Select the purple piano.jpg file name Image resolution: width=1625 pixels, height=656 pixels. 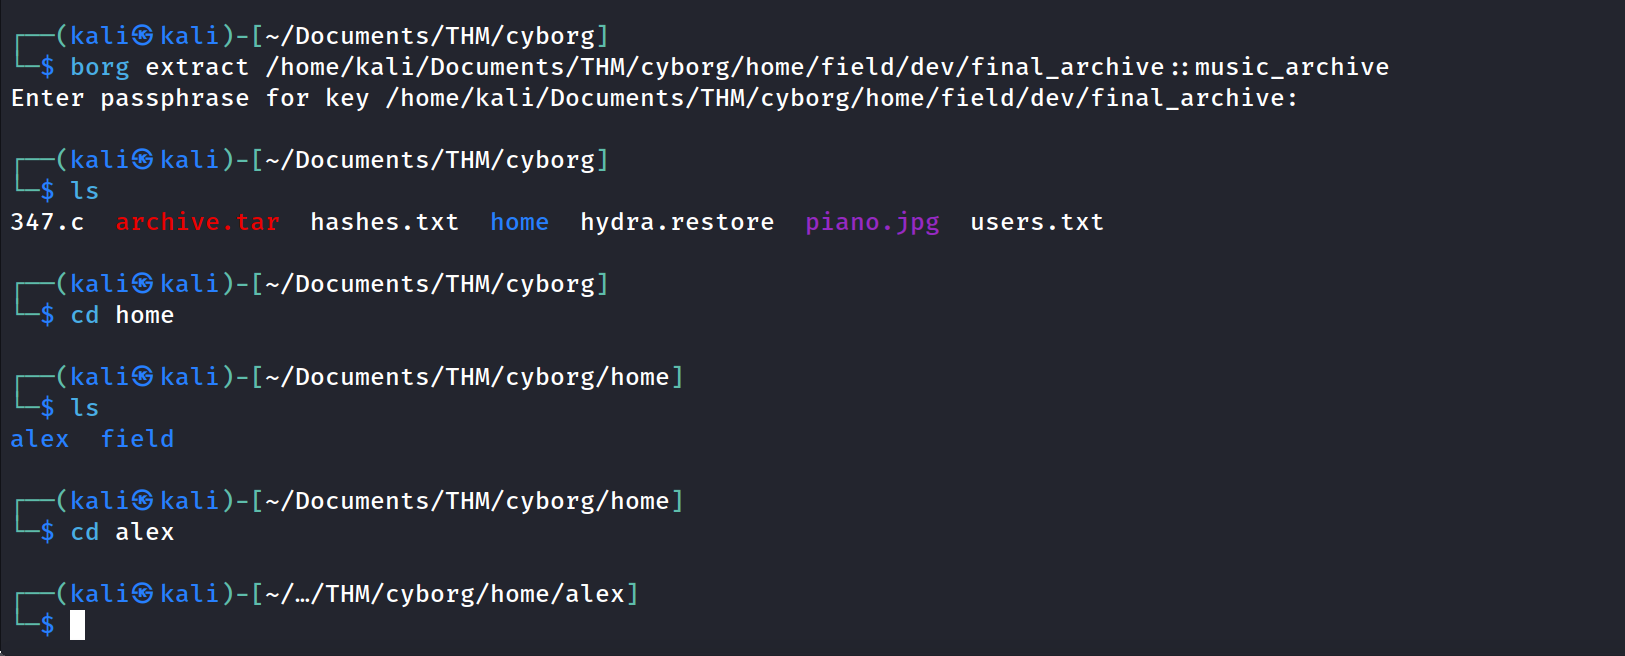[x=872, y=222]
